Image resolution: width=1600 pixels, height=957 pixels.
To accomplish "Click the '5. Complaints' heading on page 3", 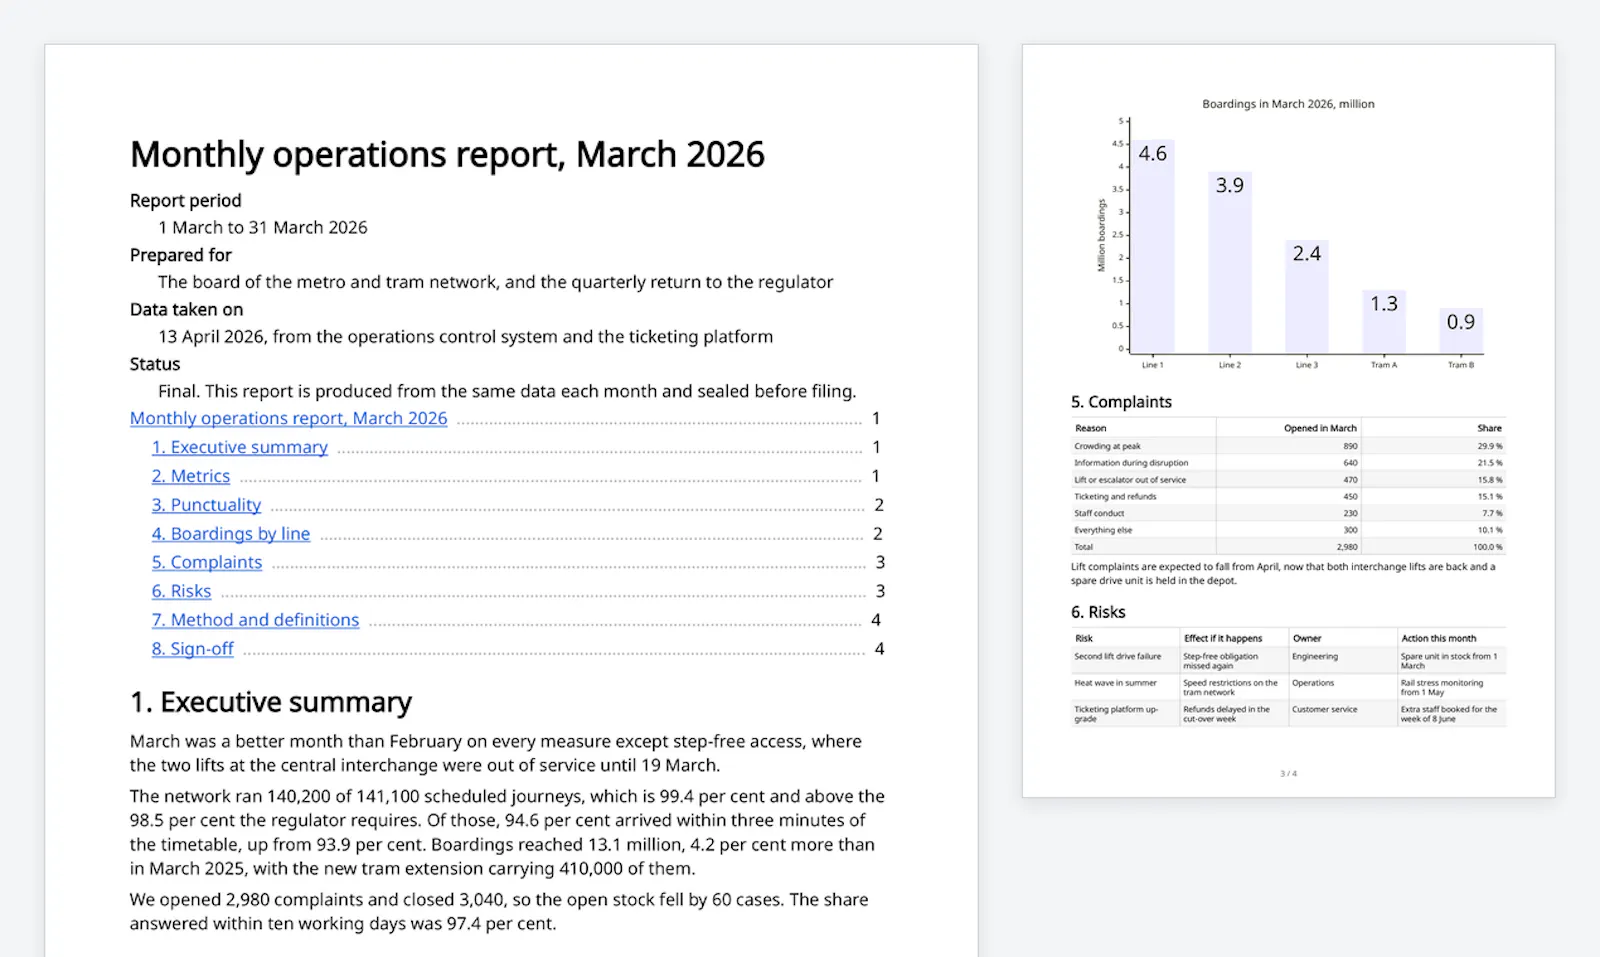I will [x=1121, y=402].
